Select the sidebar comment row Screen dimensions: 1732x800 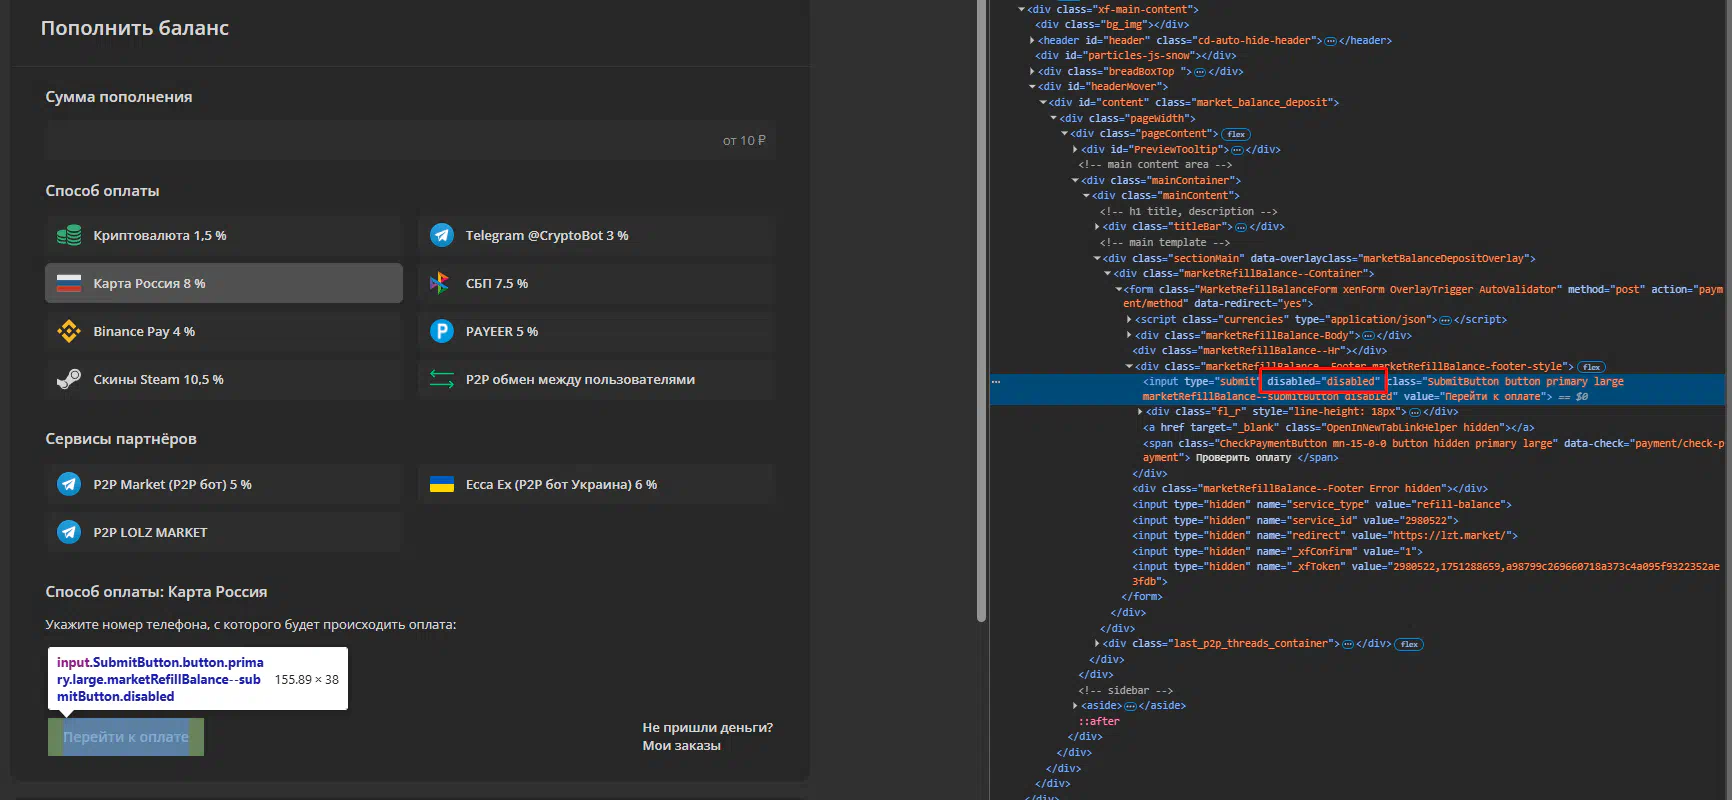pos(1125,691)
